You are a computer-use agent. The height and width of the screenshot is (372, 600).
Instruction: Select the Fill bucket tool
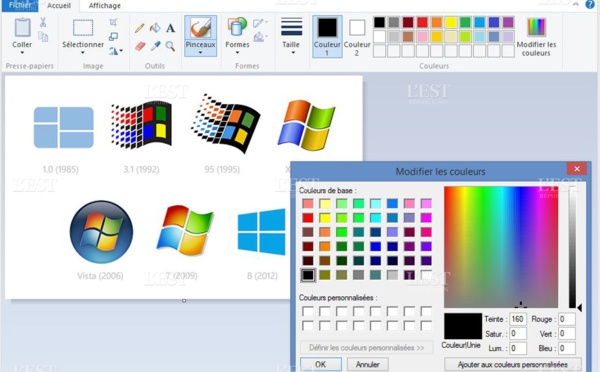coord(155,28)
